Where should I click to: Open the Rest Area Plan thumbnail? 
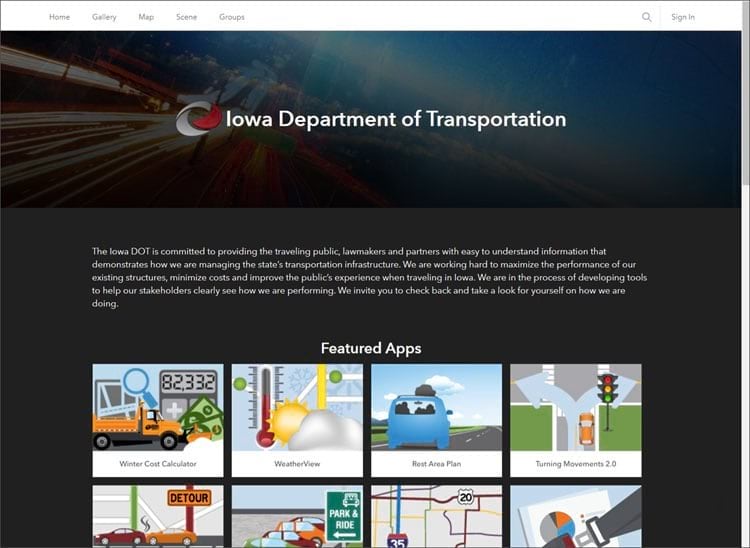click(x=436, y=407)
